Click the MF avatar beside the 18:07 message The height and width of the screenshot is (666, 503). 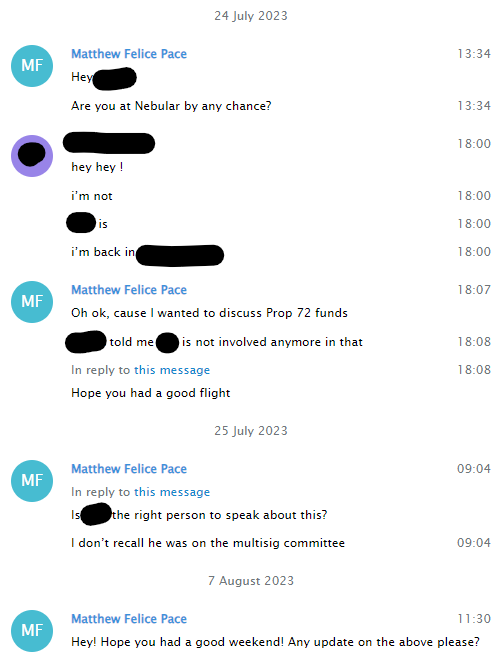point(32,302)
